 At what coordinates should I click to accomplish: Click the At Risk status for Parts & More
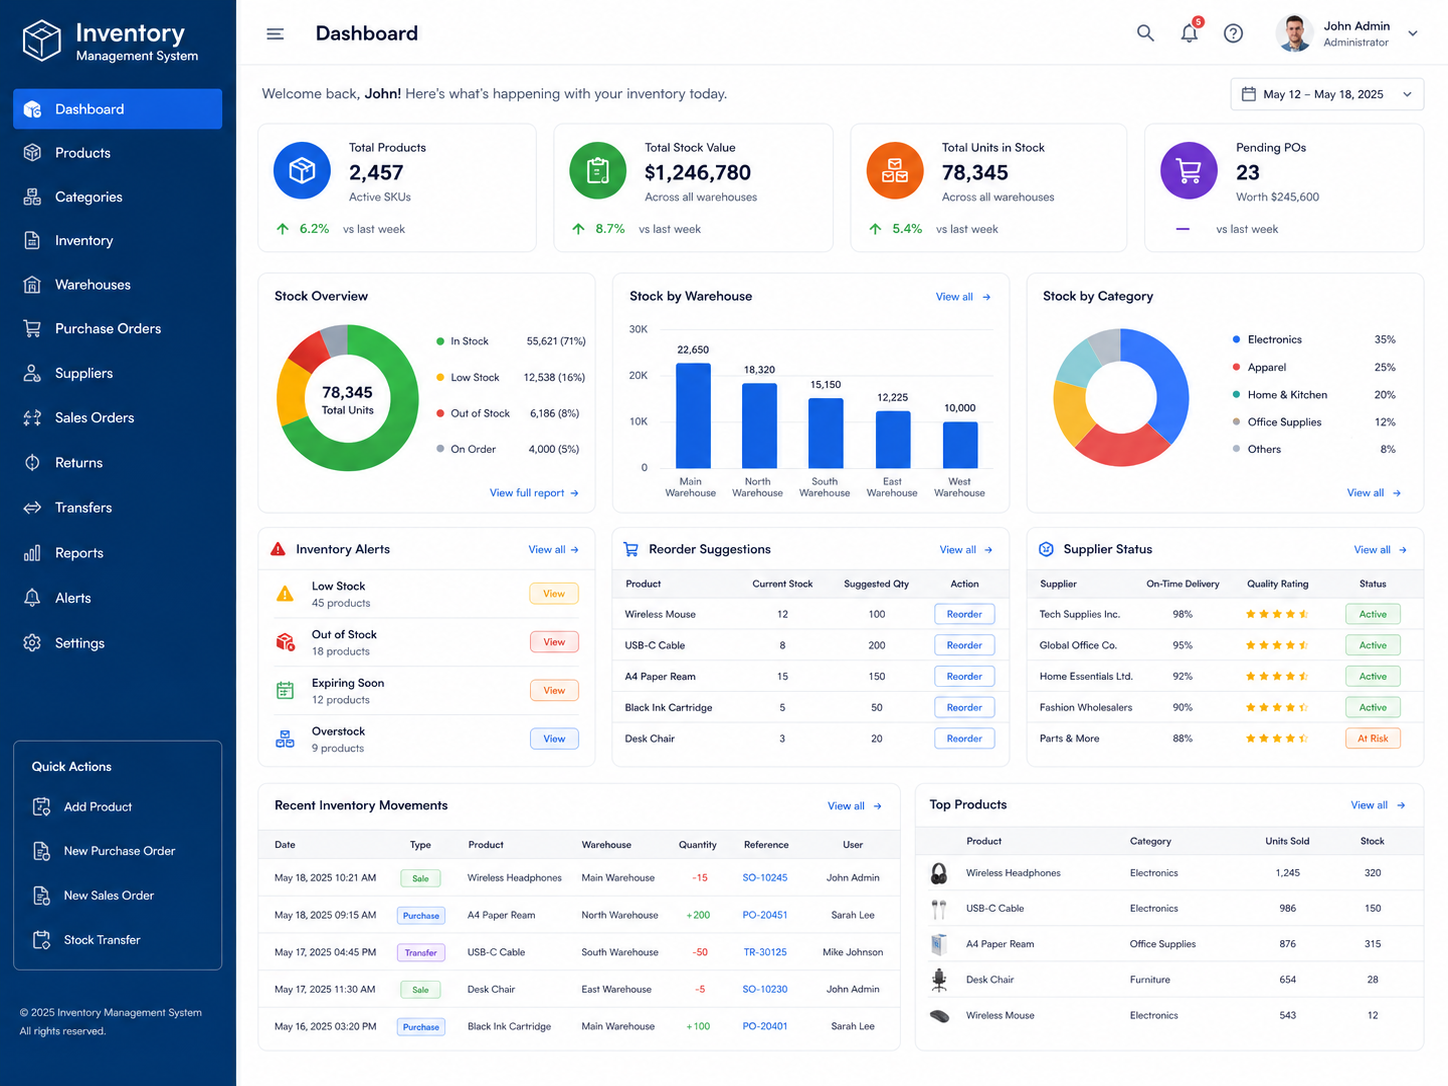pyautogui.click(x=1373, y=739)
